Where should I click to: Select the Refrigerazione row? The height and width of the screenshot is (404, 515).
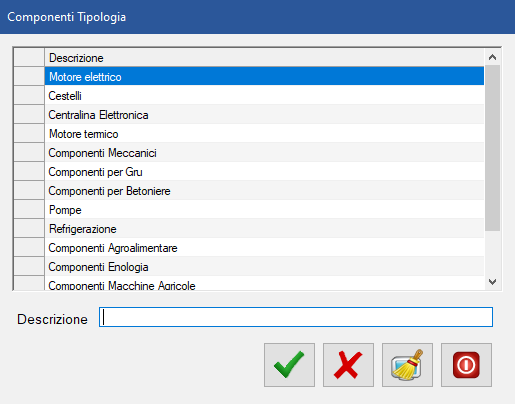pos(264,228)
